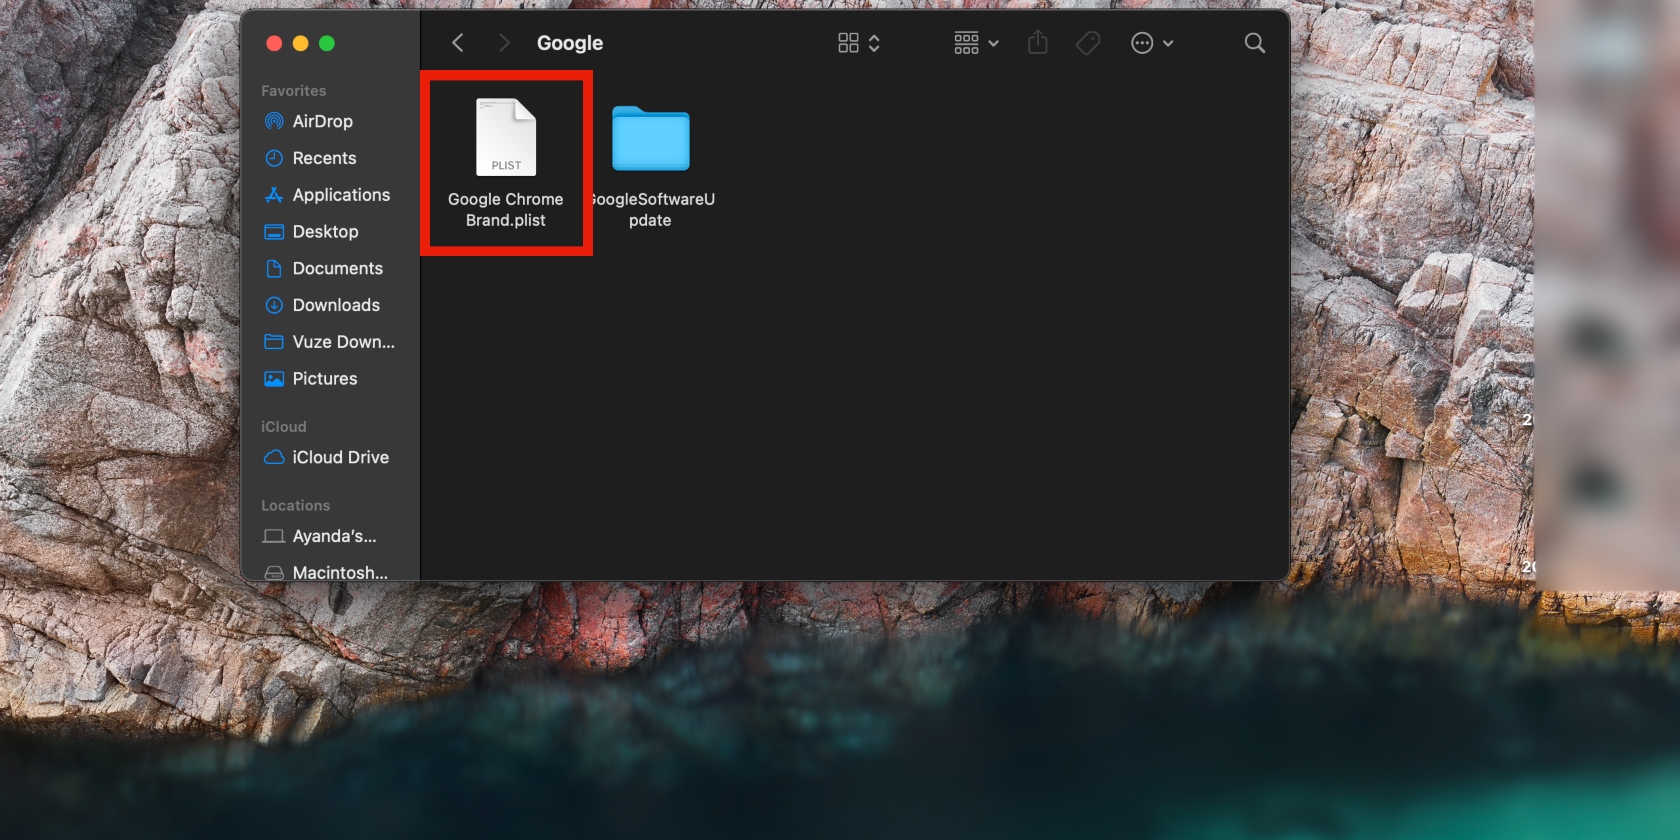This screenshot has width=1680, height=840.
Task: Click the Share toolbar icon
Action: pyautogui.click(x=1038, y=42)
